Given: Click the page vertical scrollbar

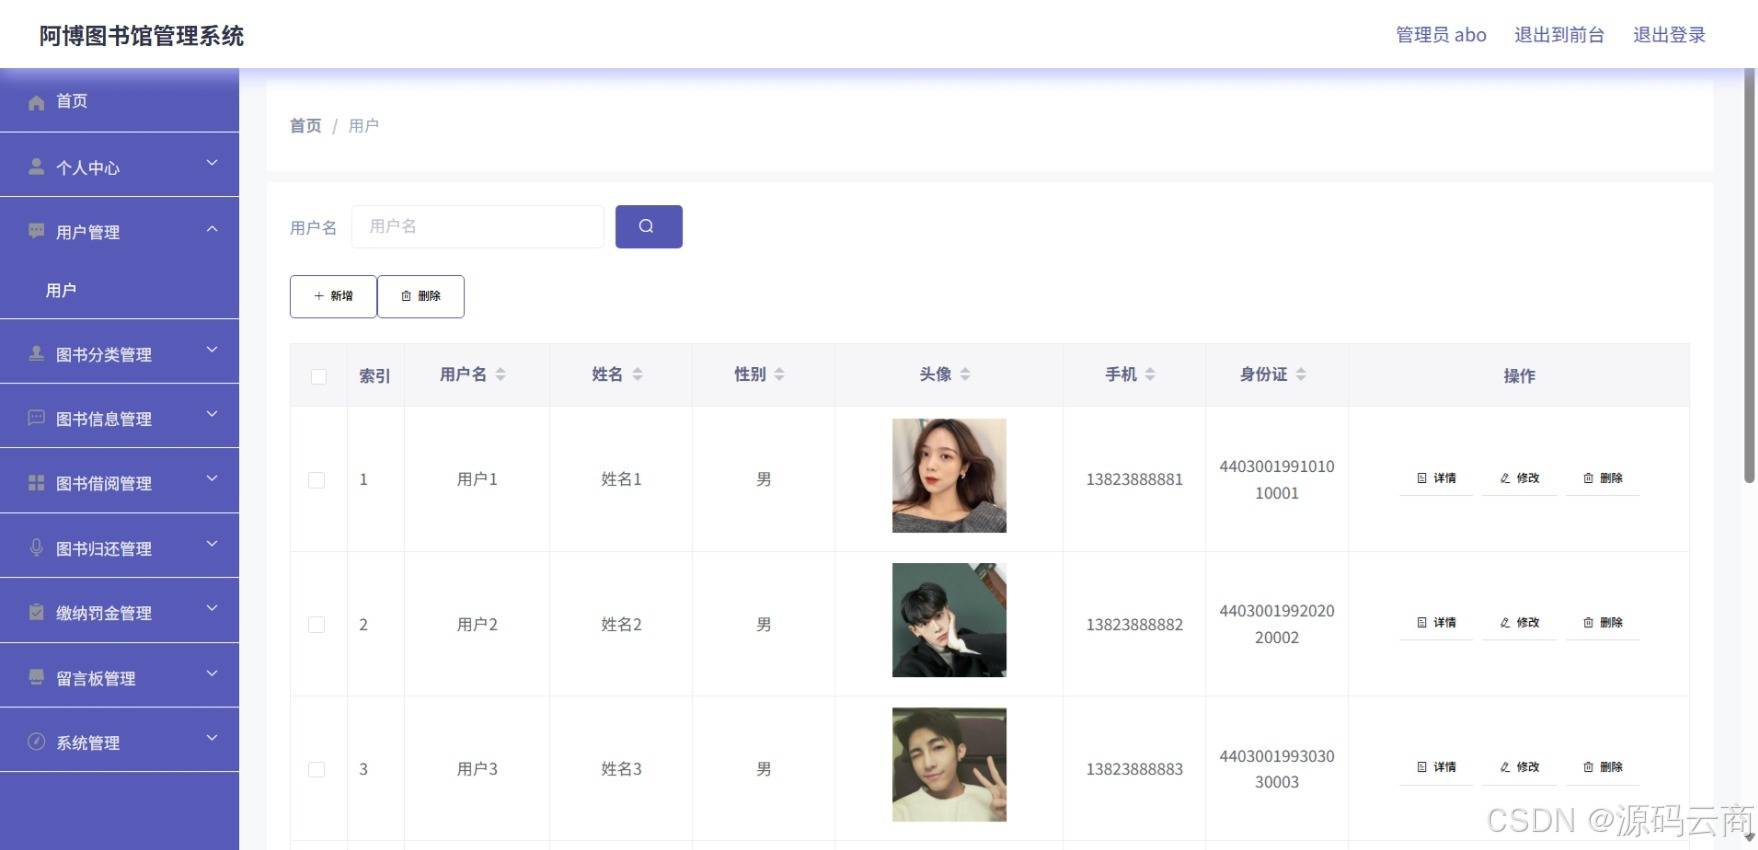Looking at the screenshot, I should 1750,277.
